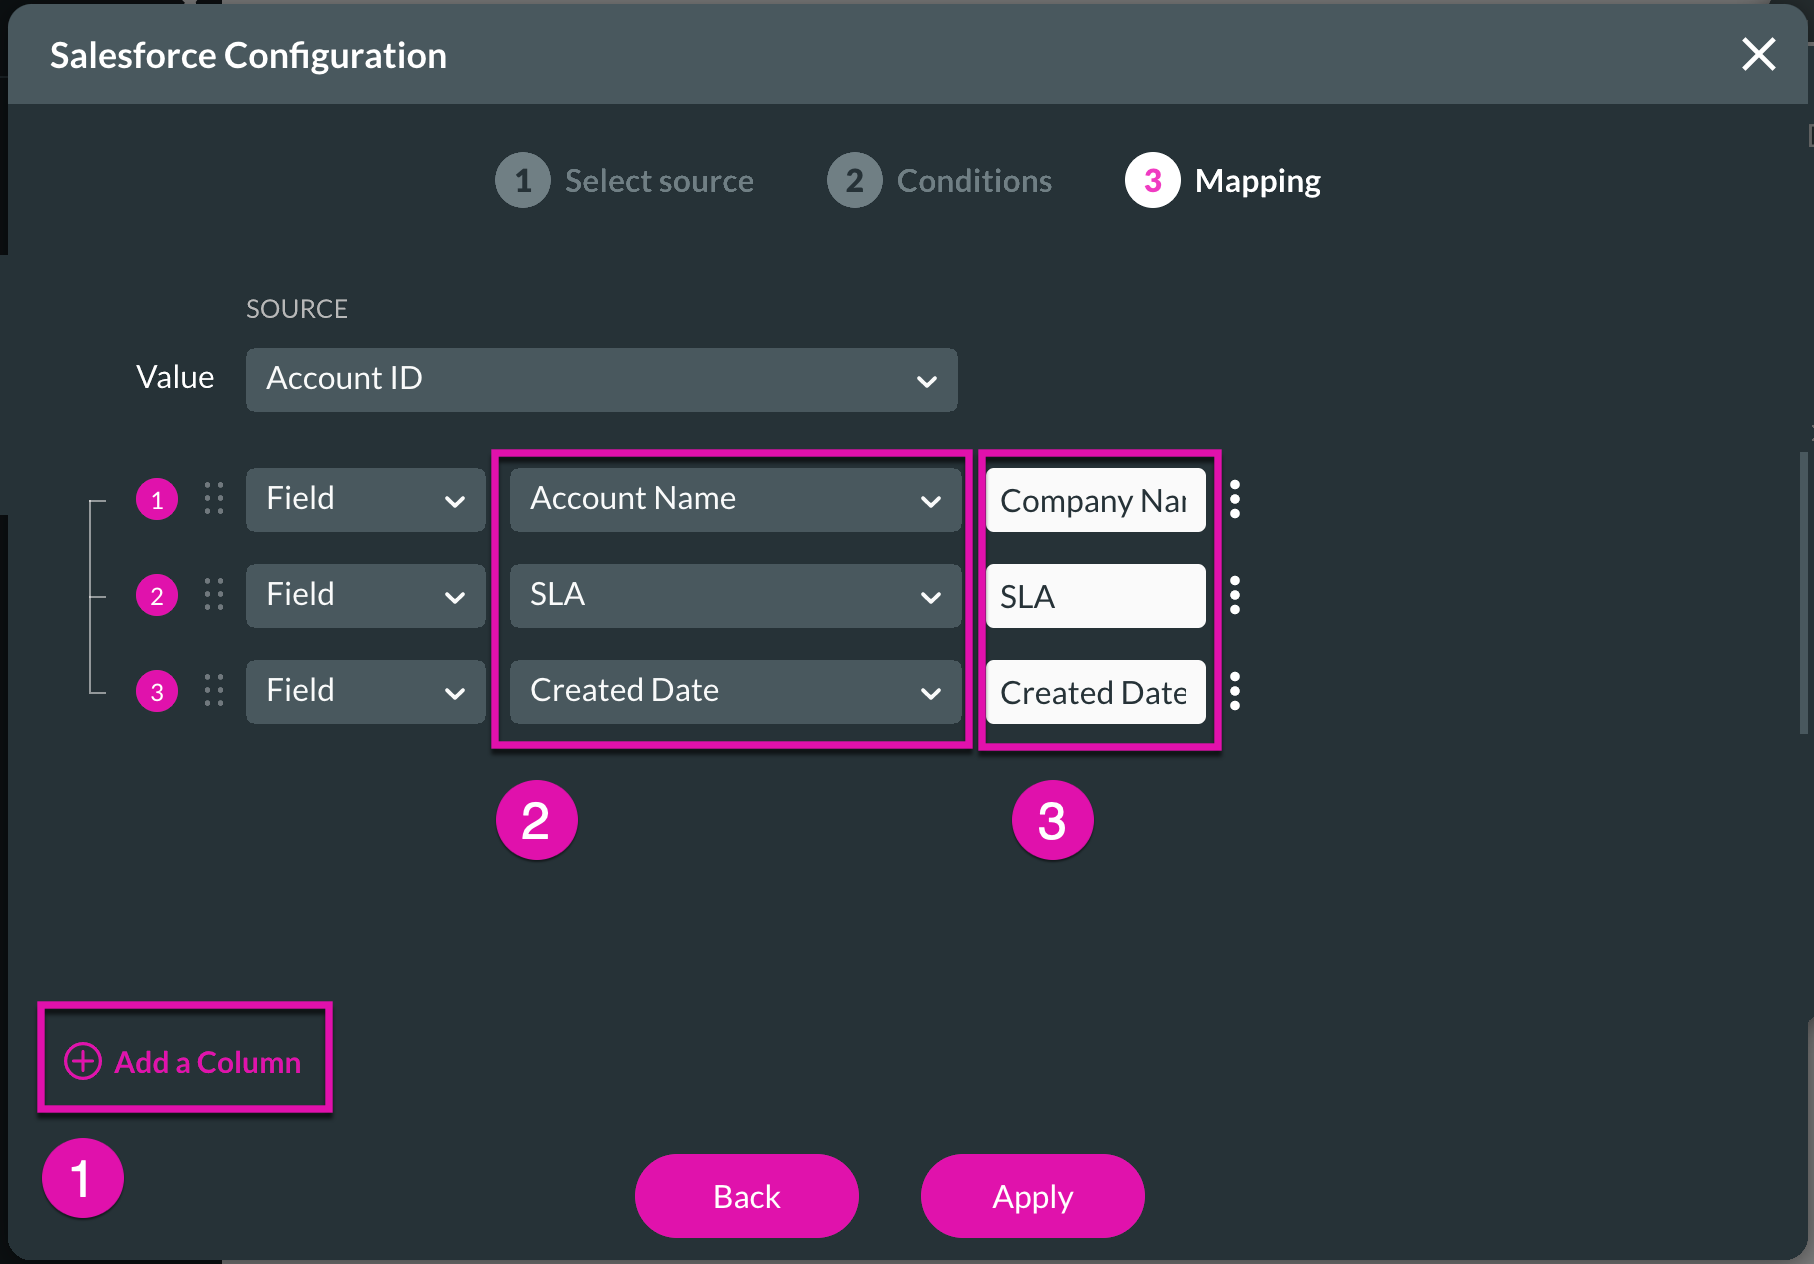The height and width of the screenshot is (1264, 1814).
Task: Open the Created Date field dropdown
Action: 736,692
